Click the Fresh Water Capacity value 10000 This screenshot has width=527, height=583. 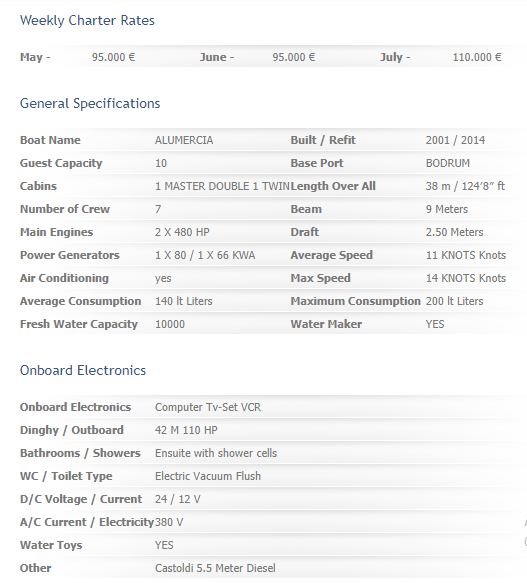[x=170, y=324]
